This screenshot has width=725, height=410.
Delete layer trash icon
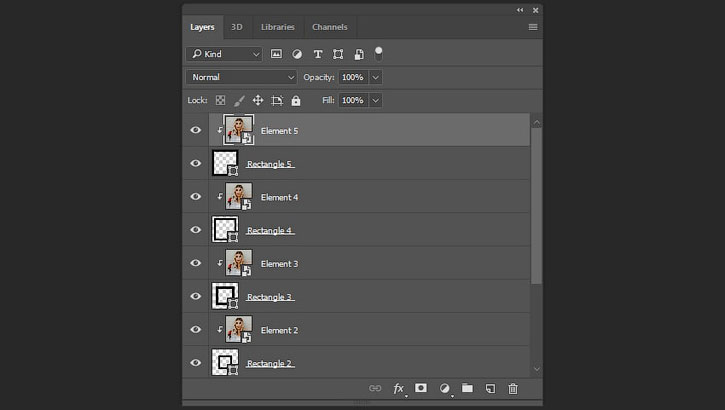[513, 388]
